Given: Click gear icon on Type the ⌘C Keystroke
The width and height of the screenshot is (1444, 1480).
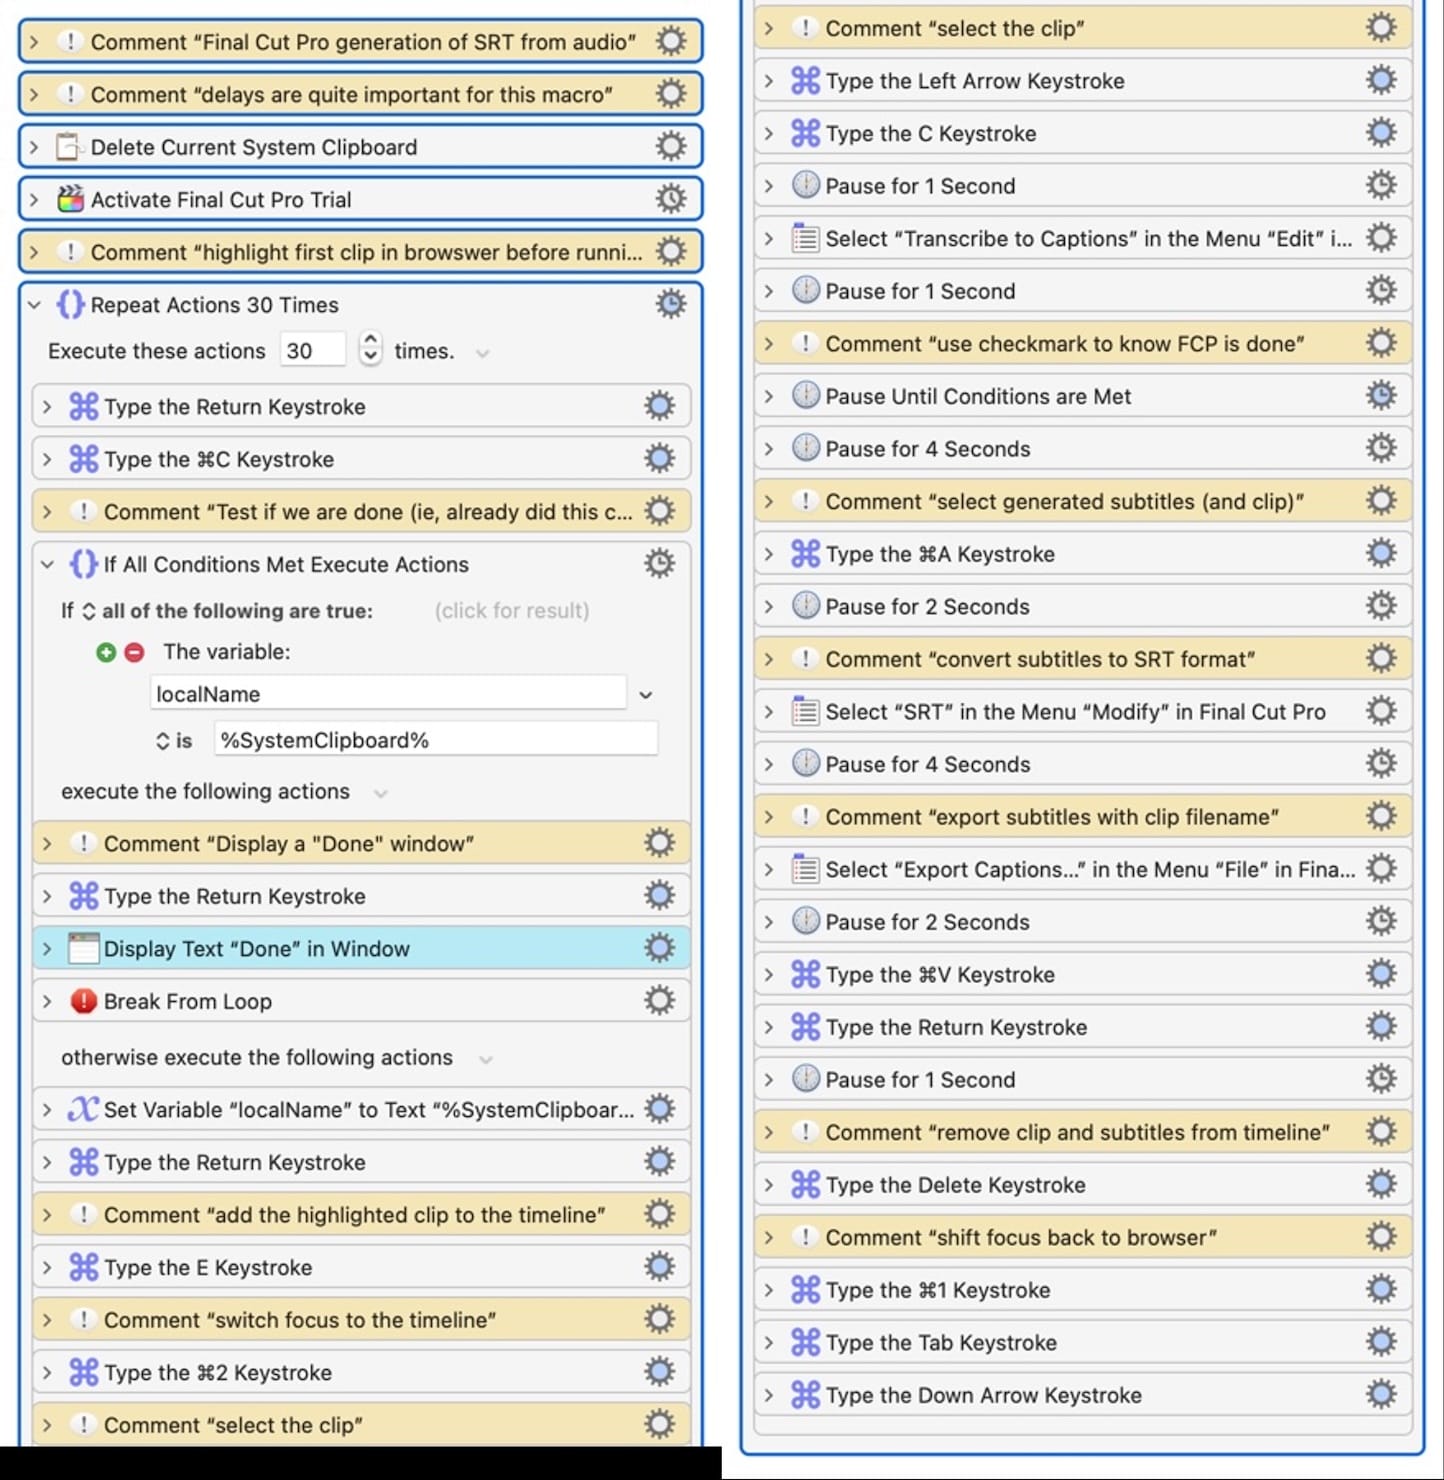Looking at the screenshot, I should pyautogui.click(x=659, y=459).
